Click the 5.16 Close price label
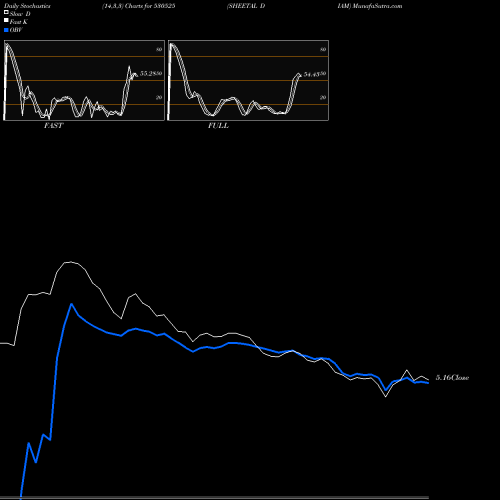500x500 pixels. (x=452, y=378)
